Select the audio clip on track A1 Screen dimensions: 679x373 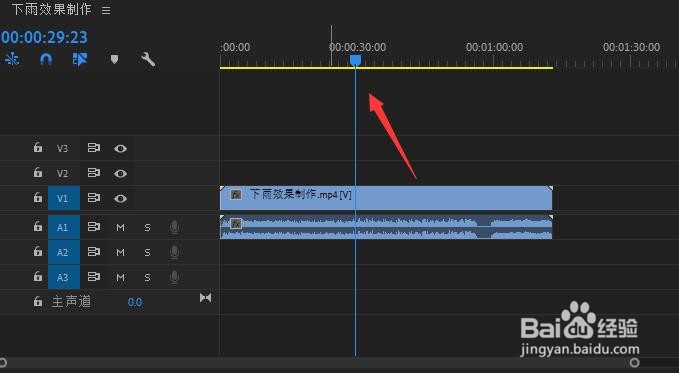click(386, 227)
